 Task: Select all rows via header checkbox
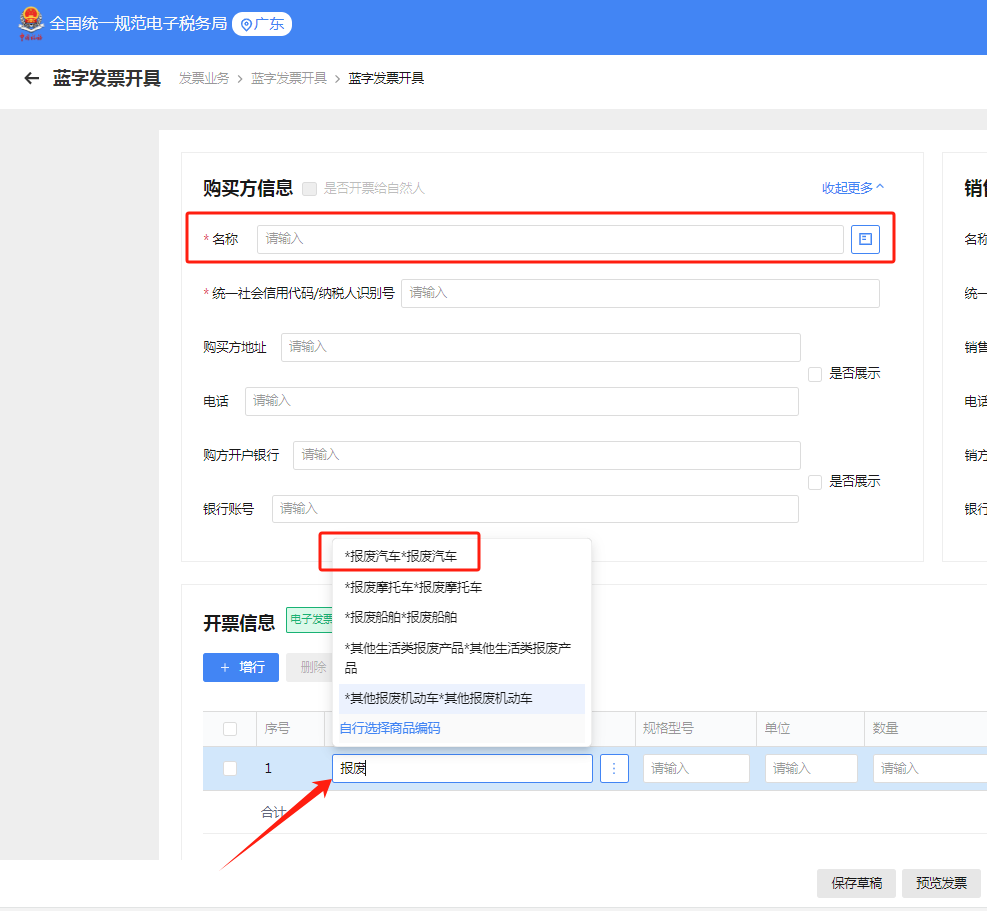pos(230,729)
